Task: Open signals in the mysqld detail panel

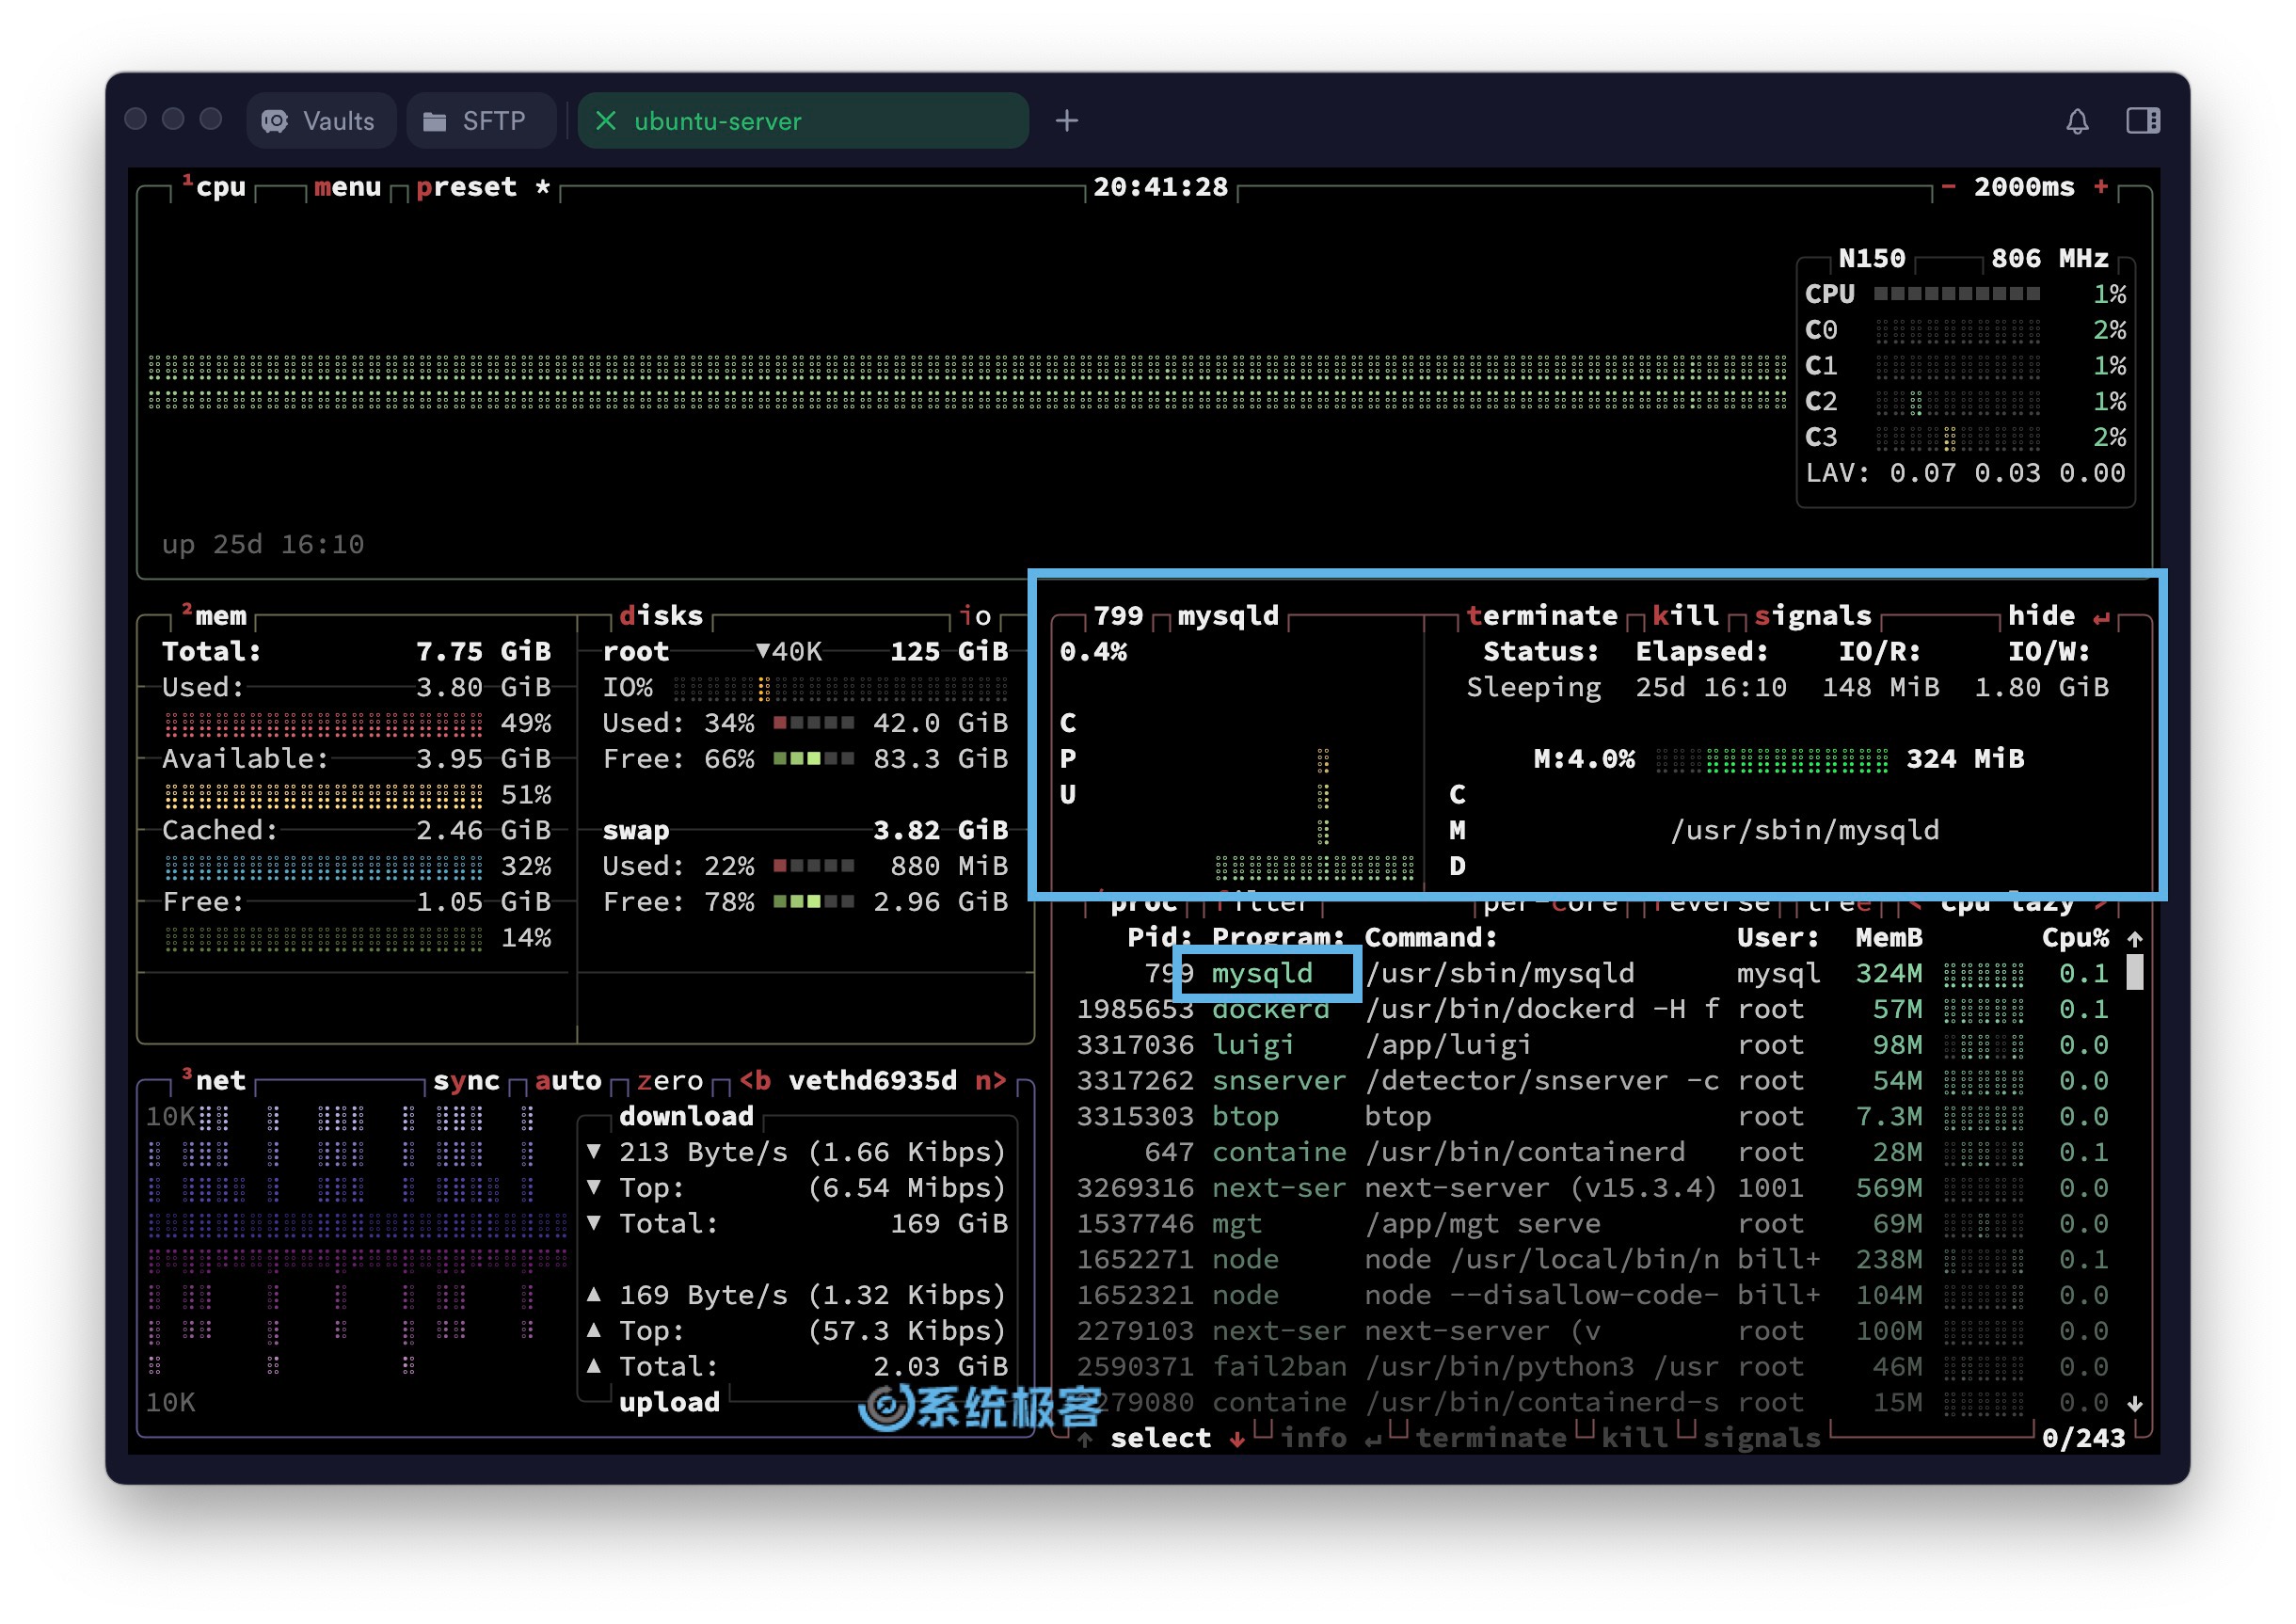Action: pyautogui.click(x=1813, y=615)
